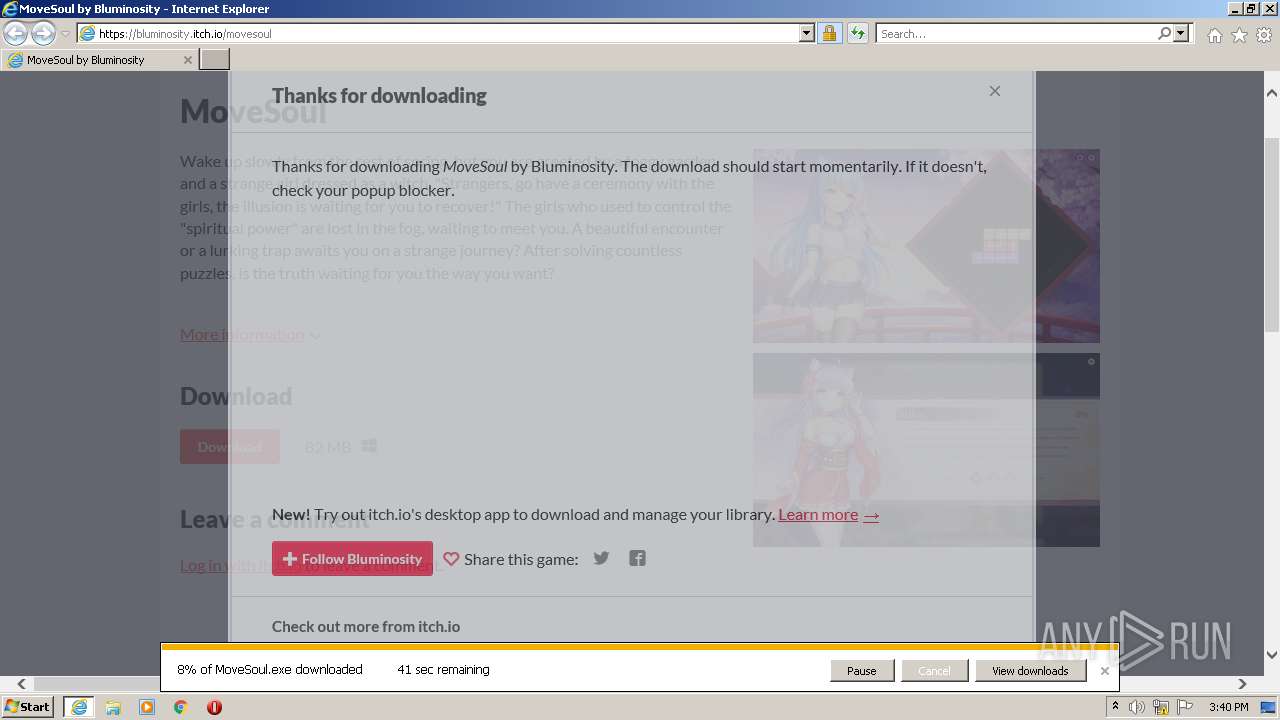
Task: Click the address bar URL field
Action: click(438, 33)
